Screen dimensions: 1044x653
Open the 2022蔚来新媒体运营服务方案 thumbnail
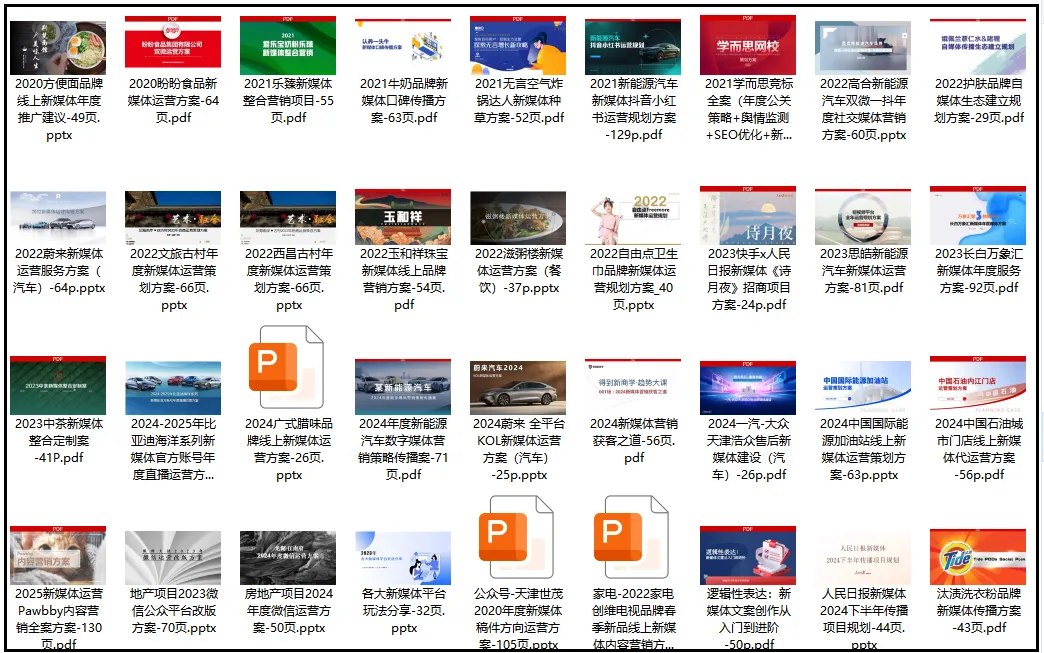click(58, 215)
